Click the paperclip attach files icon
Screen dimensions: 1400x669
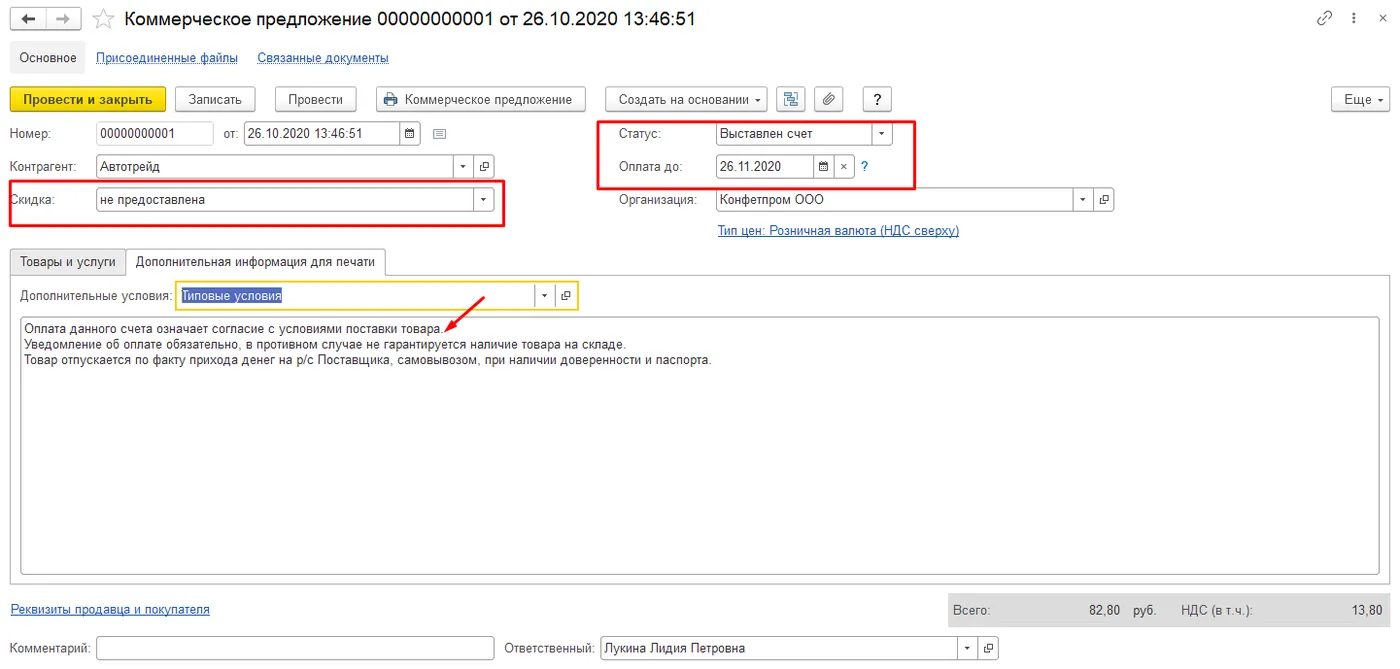coord(830,99)
